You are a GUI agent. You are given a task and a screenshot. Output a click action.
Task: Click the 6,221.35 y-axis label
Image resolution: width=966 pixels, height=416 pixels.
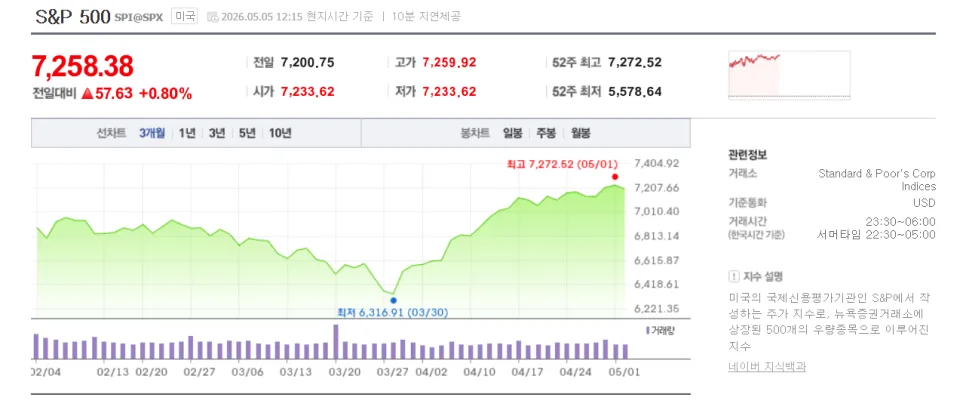pos(657,308)
